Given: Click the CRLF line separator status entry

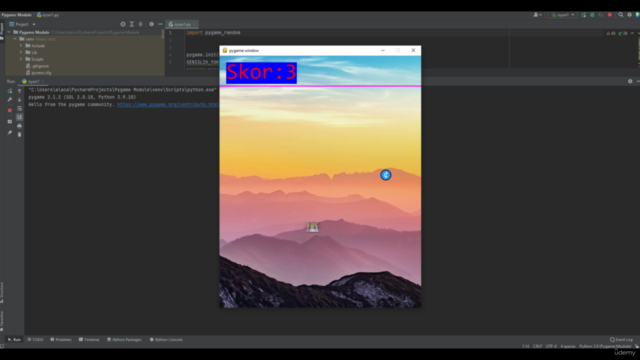Looking at the screenshot, I should 538,346.
